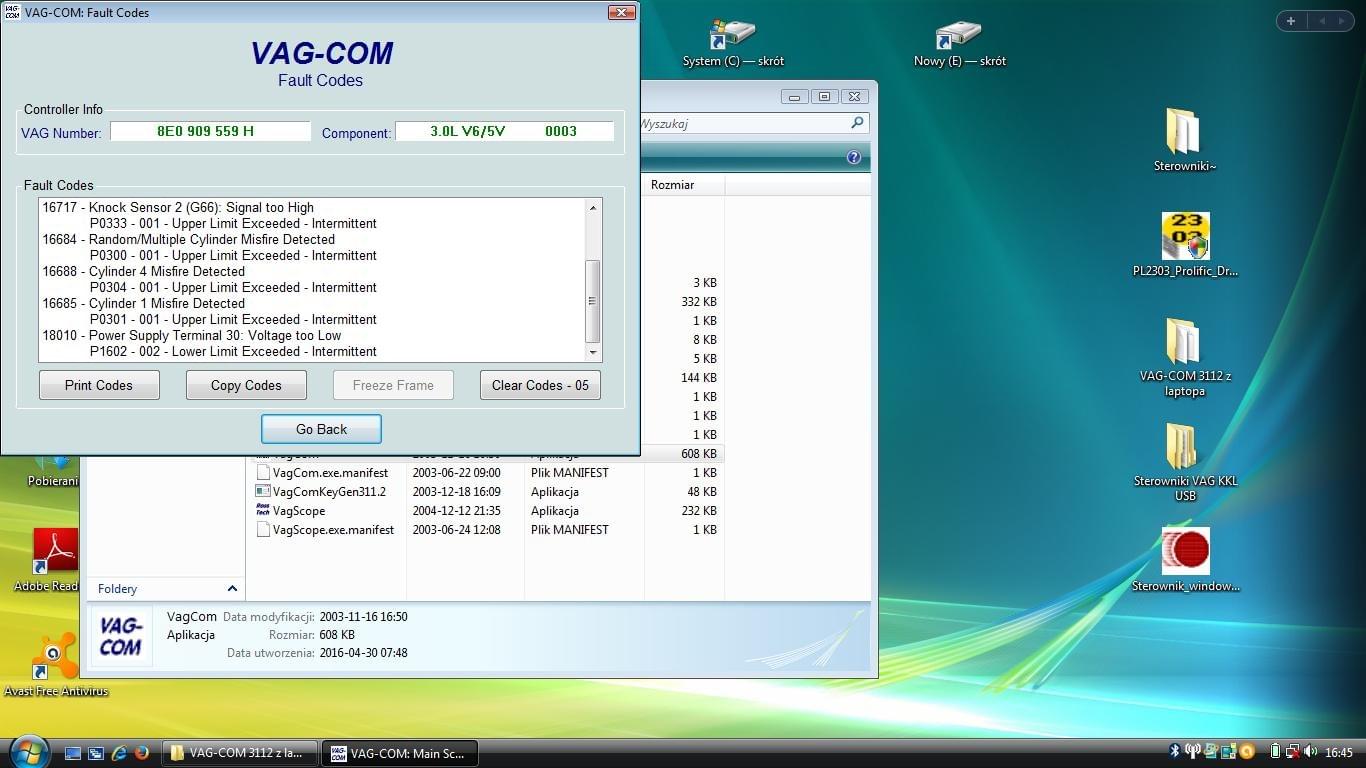Open the Sterowniki~ desktop folder
Image resolution: width=1366 pixels, height=768 pixels.
point(1185,140)
